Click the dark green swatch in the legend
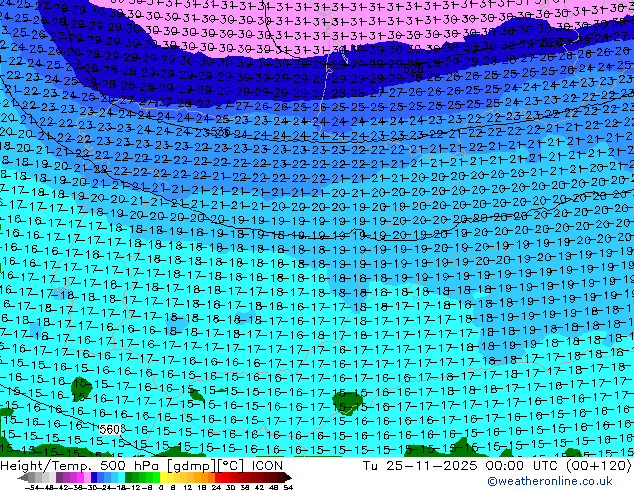The image size is (634, 490). 129,477
